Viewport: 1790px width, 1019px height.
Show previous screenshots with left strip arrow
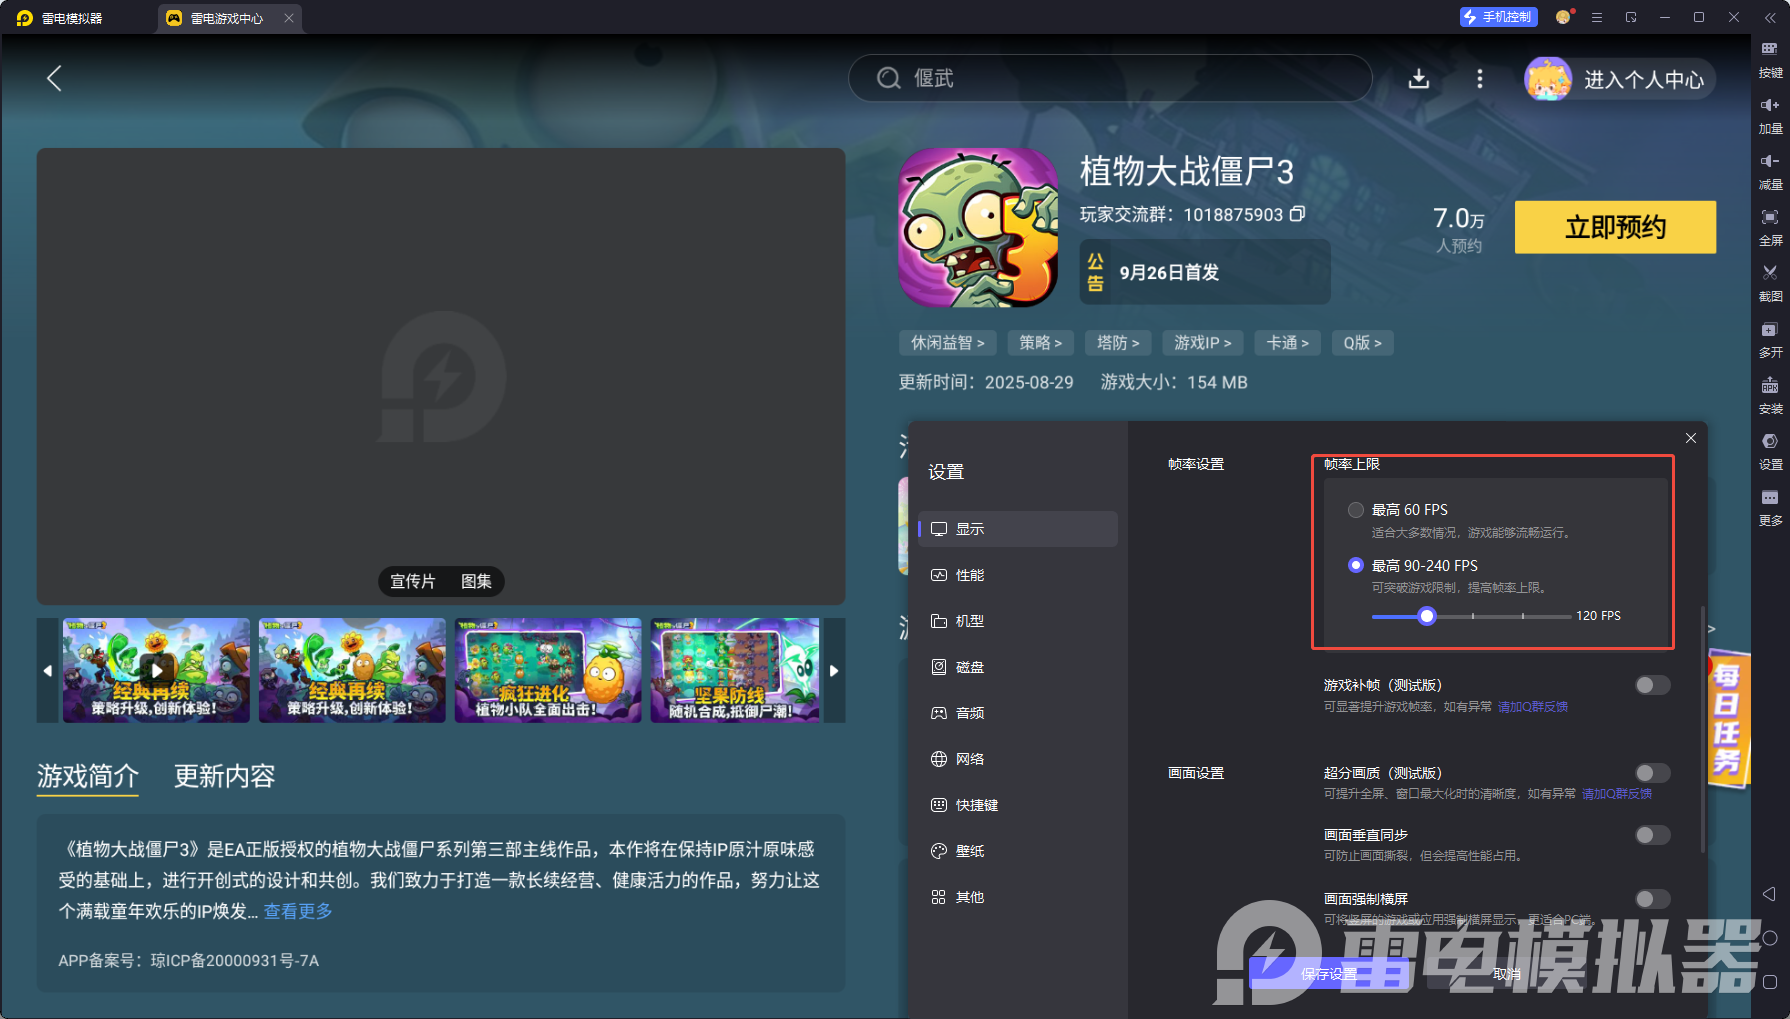pyautogui.click(x=48, y=670)
